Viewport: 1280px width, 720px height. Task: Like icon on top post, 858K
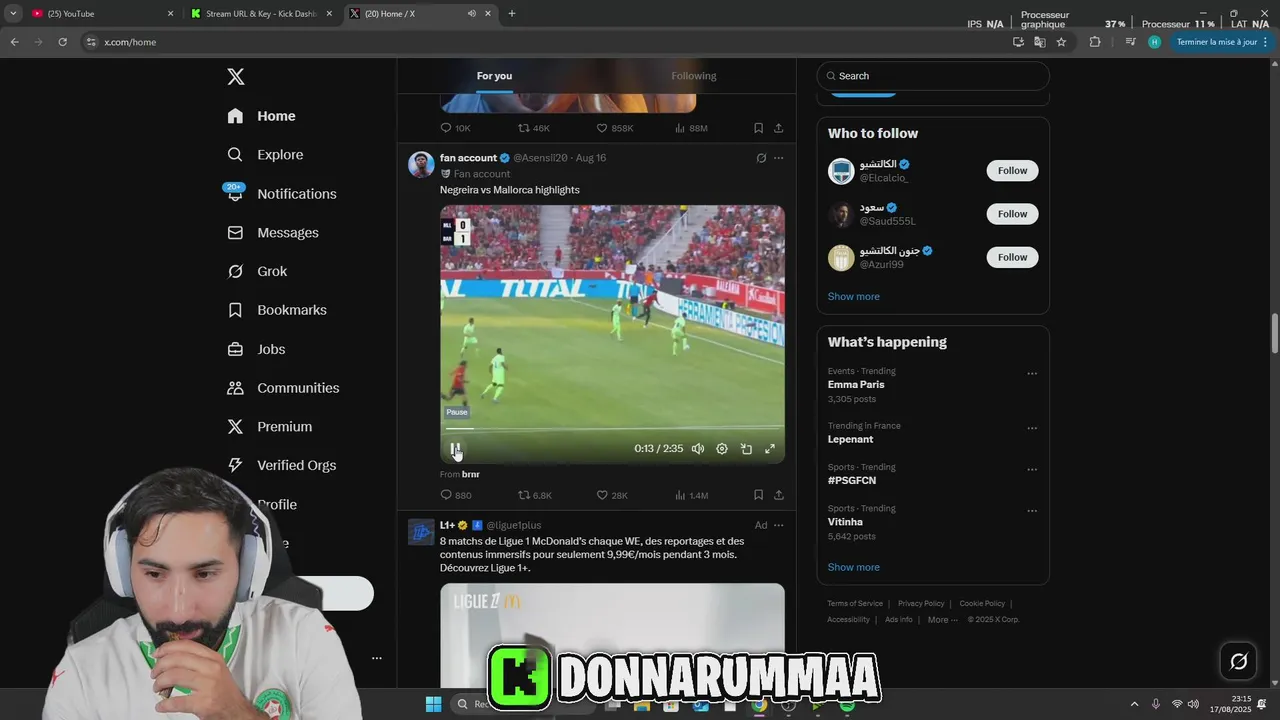615,128
